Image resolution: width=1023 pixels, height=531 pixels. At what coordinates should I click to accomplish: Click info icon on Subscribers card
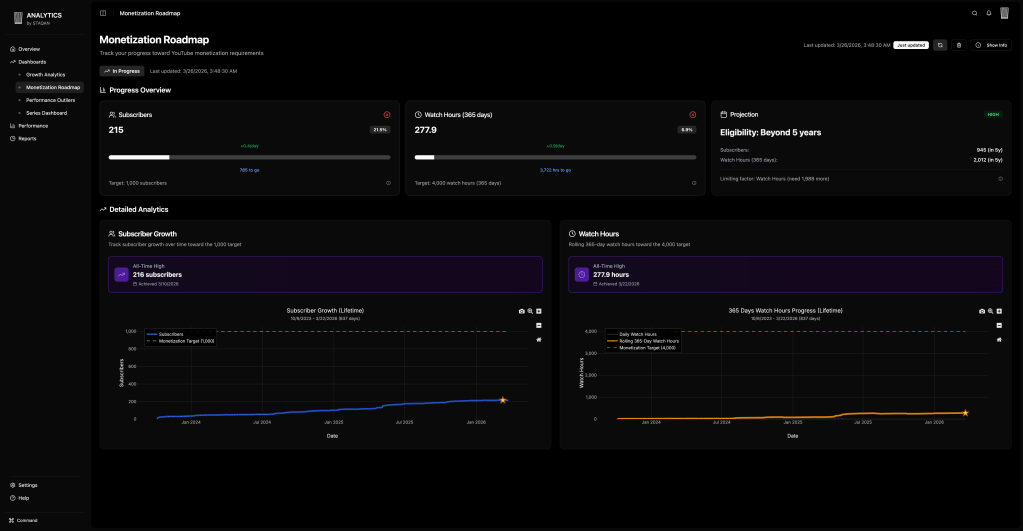coord(388,183)
